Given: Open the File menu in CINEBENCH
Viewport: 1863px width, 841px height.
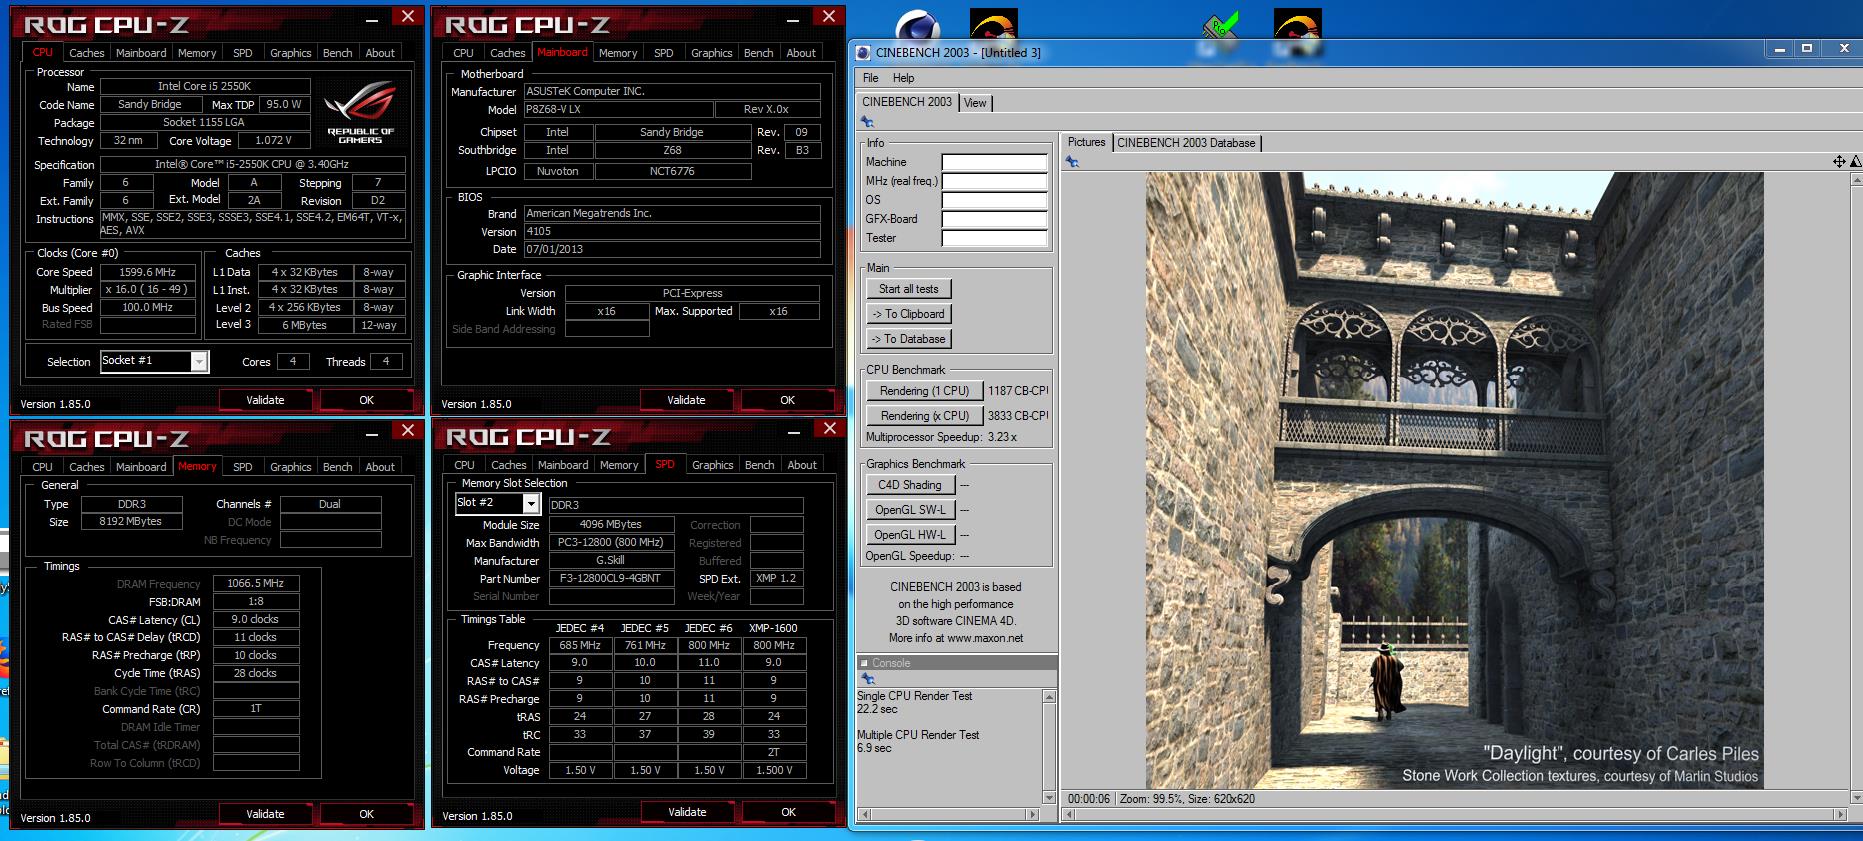Looking at the screenshot, I should click(x=871, y=78).
